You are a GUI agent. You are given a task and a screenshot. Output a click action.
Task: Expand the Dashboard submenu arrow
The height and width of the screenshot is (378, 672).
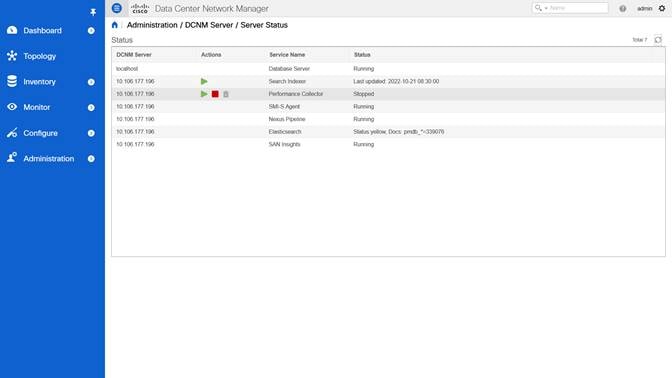tap(91, 30)
